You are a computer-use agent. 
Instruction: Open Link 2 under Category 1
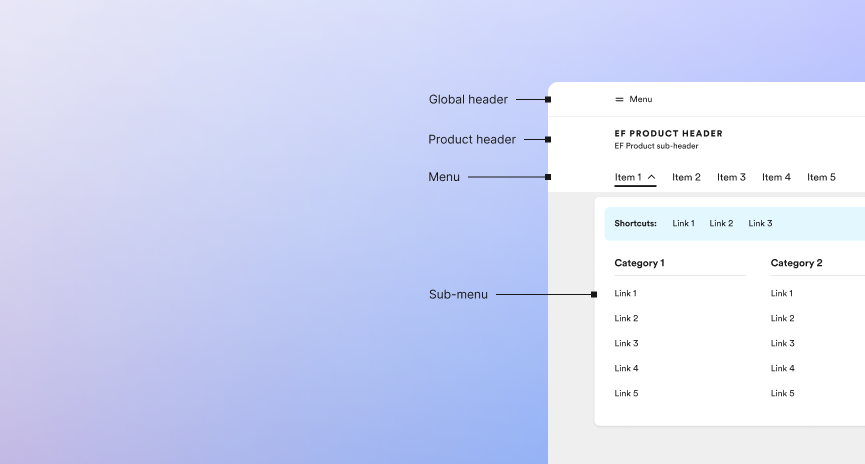626,318
